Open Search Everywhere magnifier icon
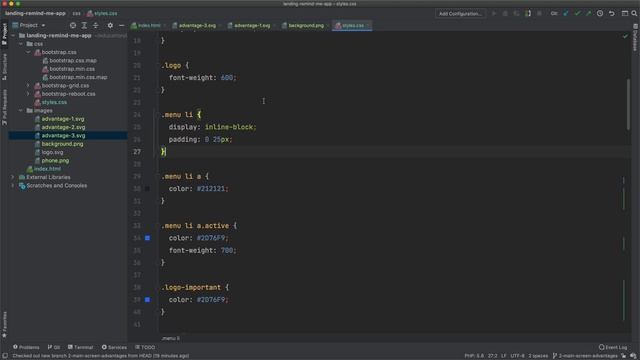Screen dimensions: 640x360 click(634, 13)
